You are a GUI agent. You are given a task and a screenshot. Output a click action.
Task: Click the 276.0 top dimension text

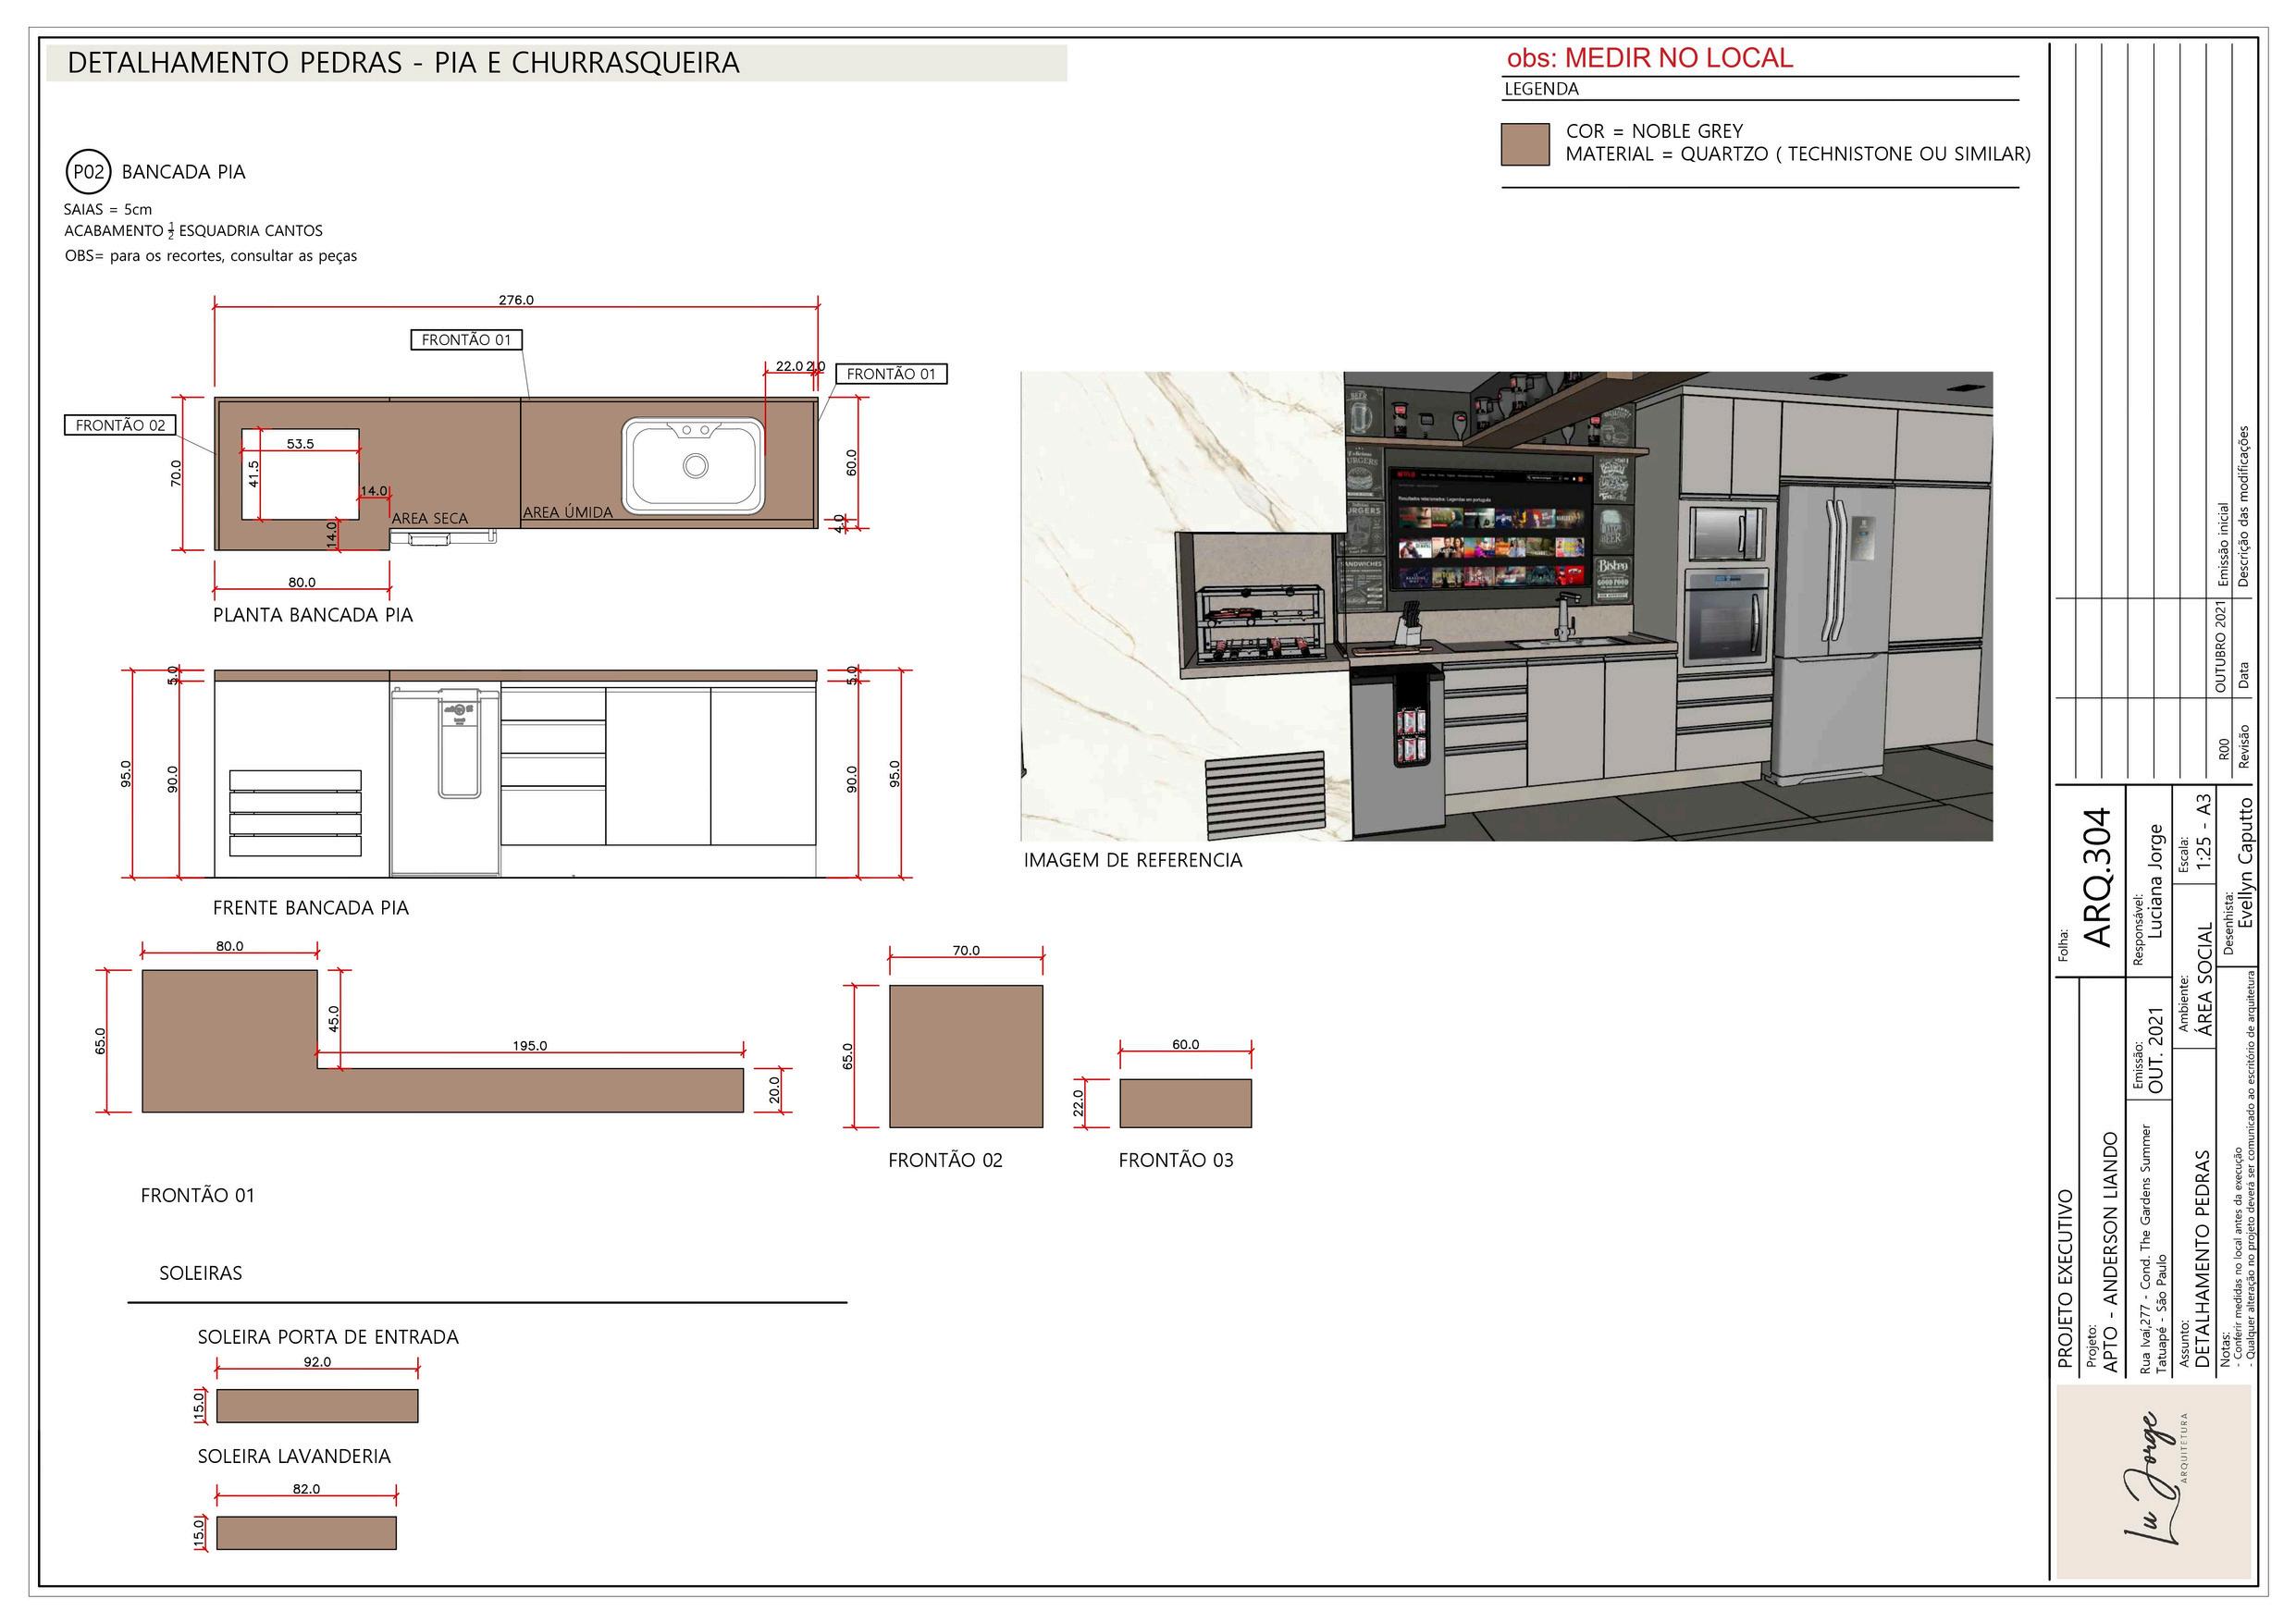516,300
